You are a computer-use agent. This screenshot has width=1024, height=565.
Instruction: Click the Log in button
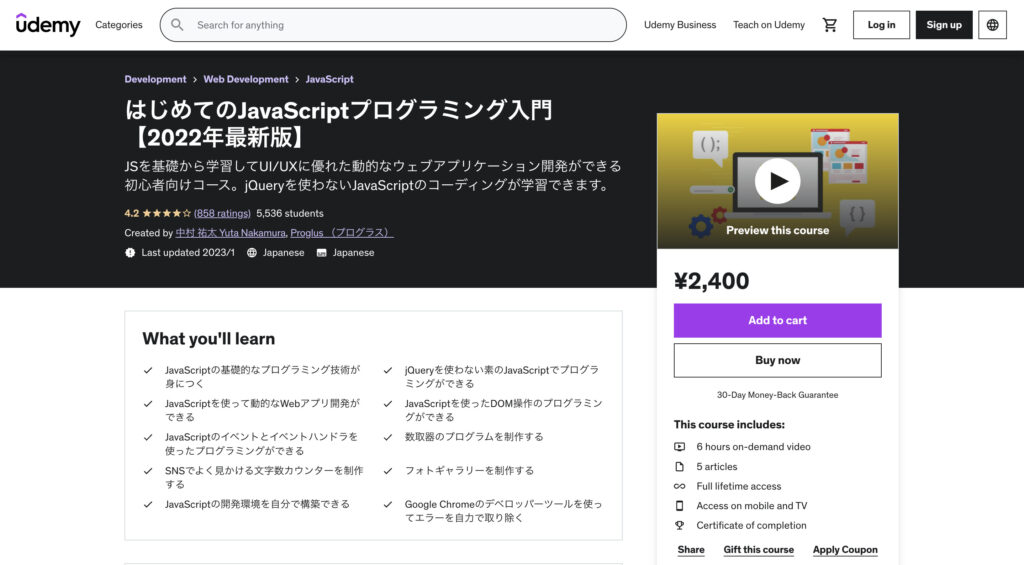point(881,25)
